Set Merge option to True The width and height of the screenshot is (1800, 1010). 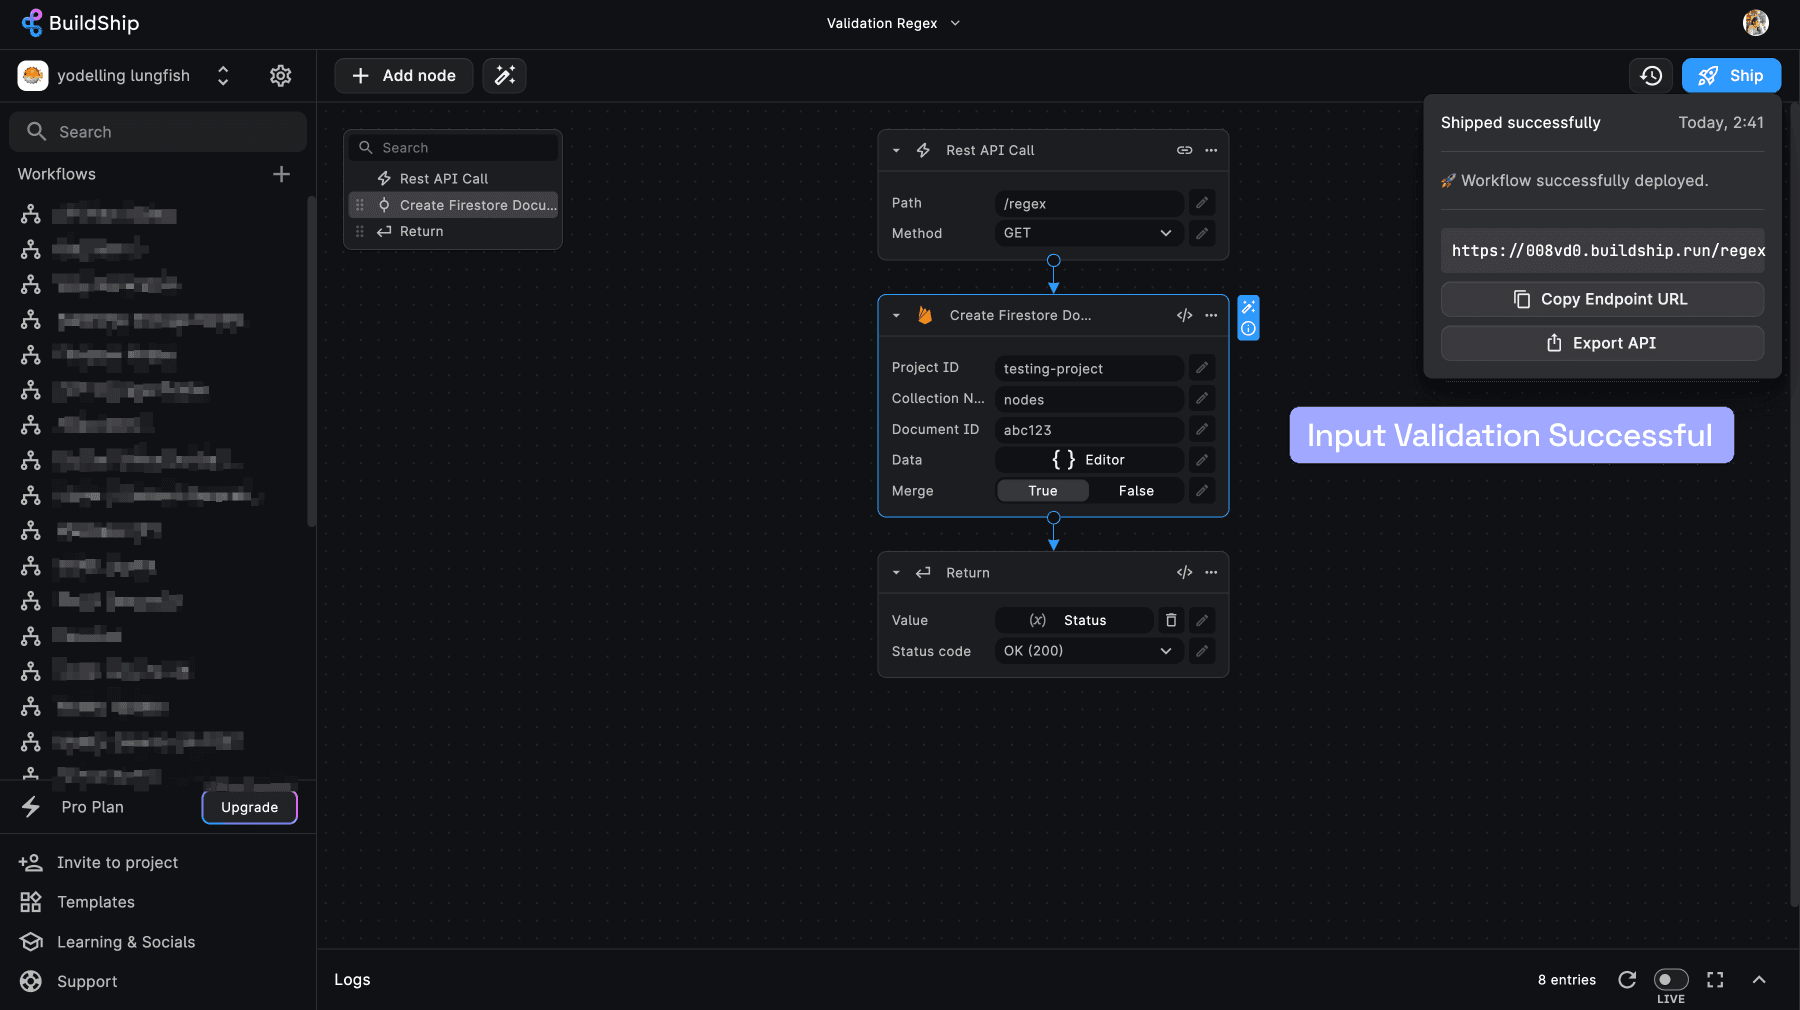coord(1042,491)
